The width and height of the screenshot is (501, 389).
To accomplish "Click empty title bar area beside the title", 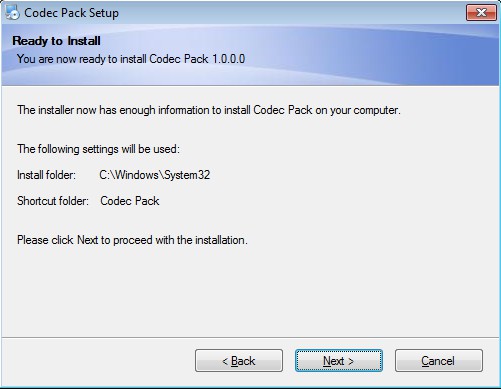I will pos(290,13).
